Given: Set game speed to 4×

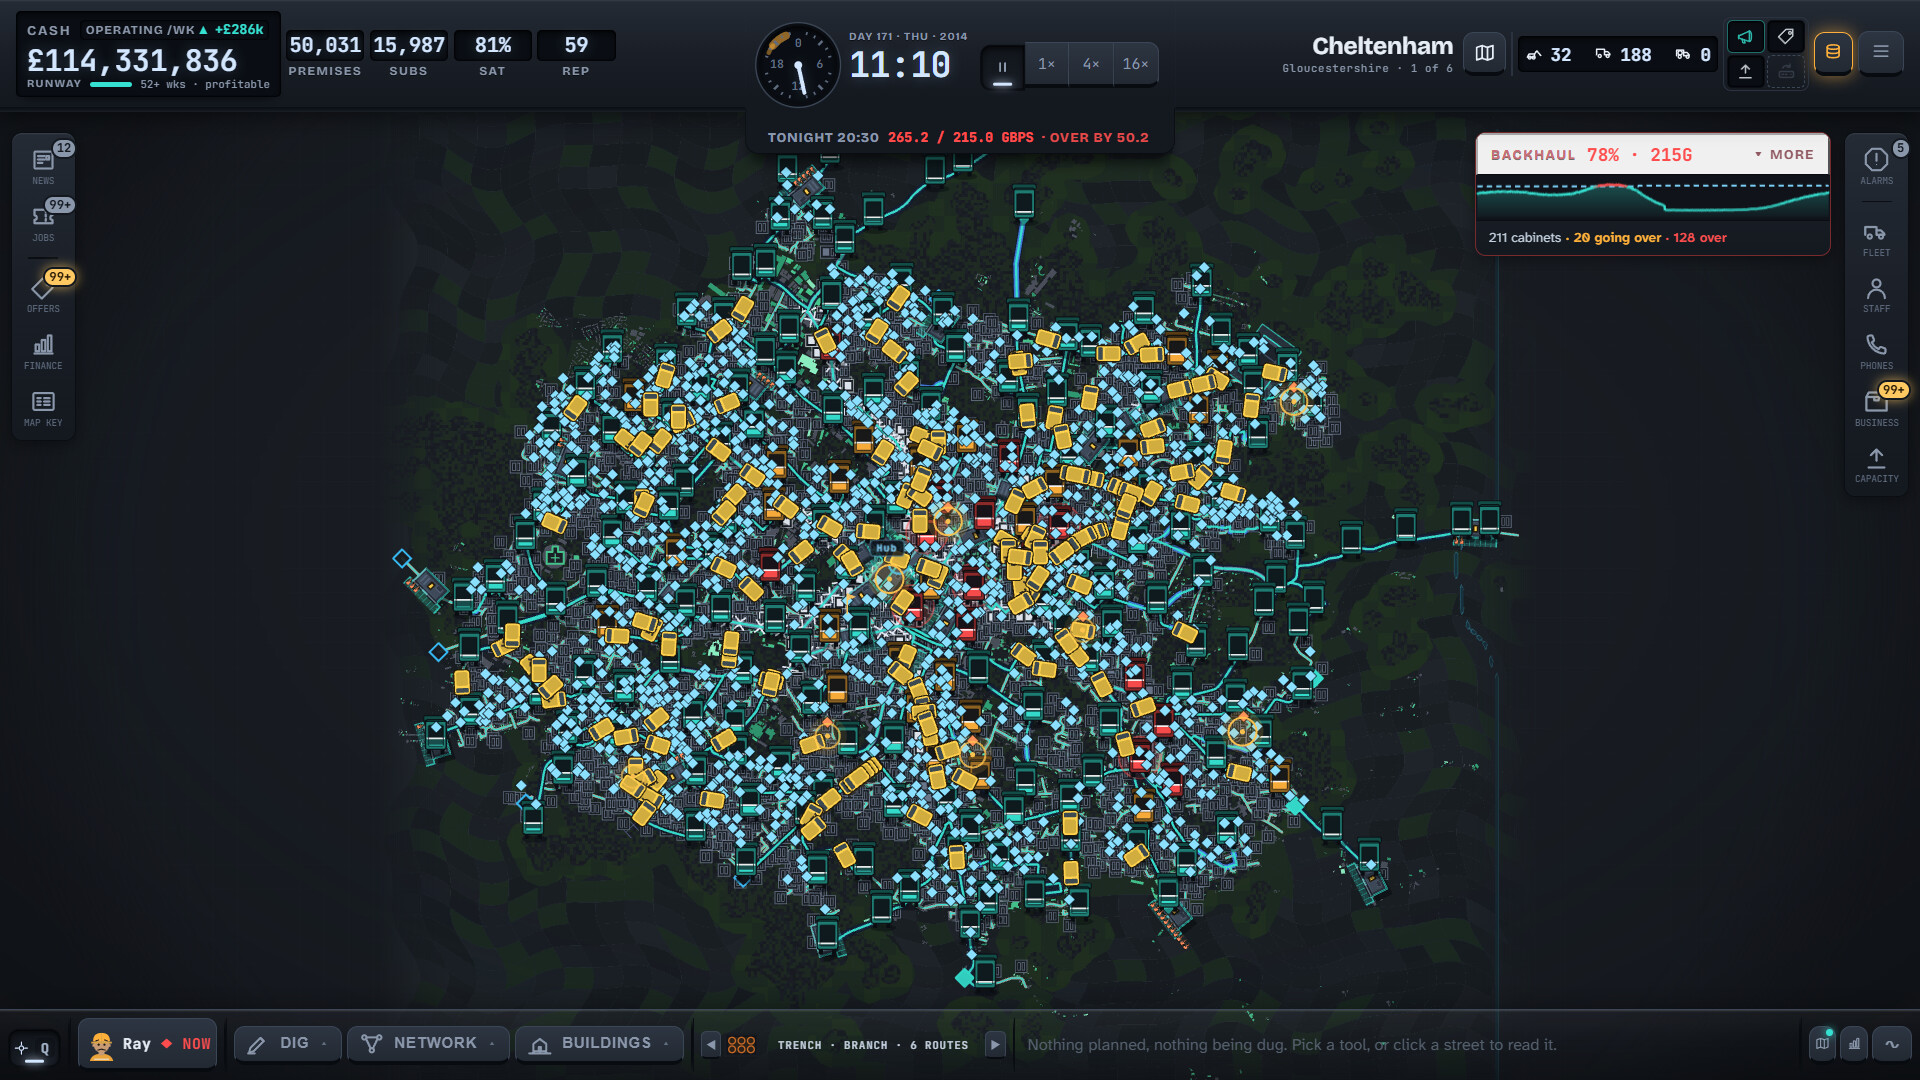Looking at the screenshot, I should [x=1091, y=64].
